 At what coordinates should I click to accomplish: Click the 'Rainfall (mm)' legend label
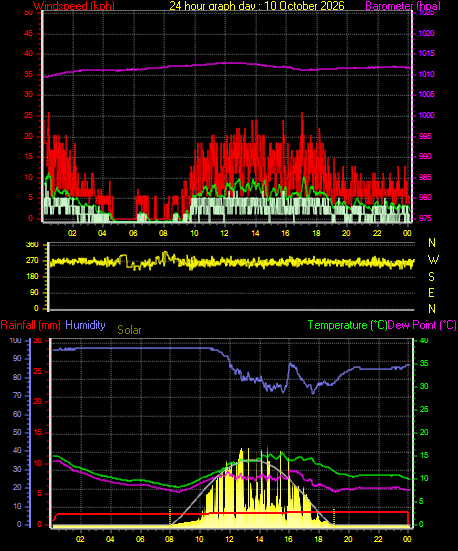31,325
